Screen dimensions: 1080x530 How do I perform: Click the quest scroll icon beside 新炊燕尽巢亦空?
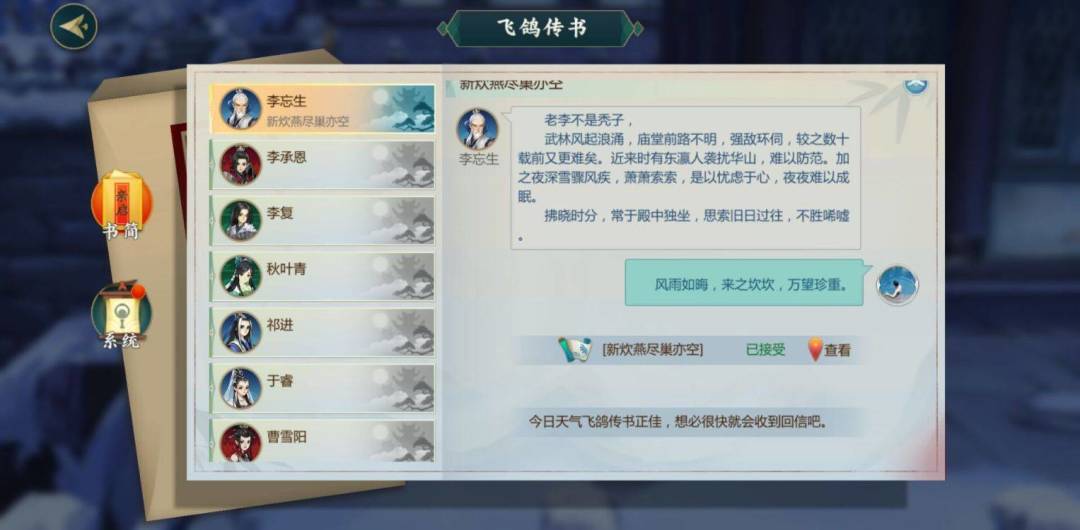coord(574,349)
